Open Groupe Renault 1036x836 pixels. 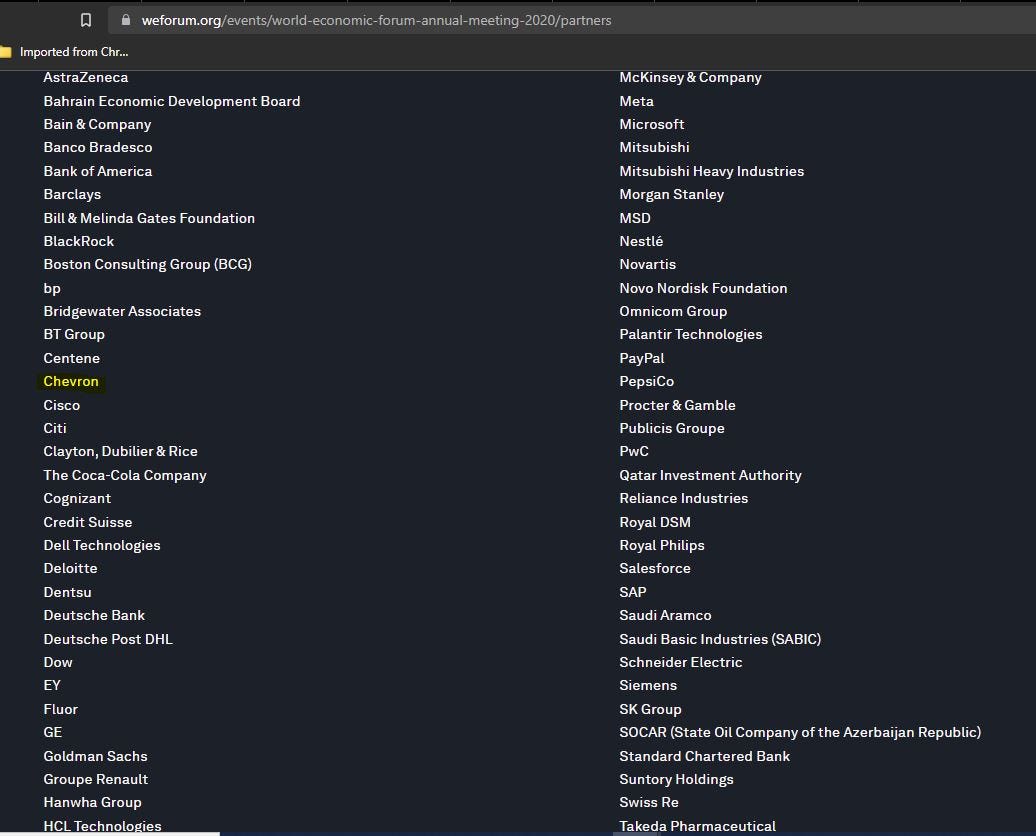[x=96, y=779]
